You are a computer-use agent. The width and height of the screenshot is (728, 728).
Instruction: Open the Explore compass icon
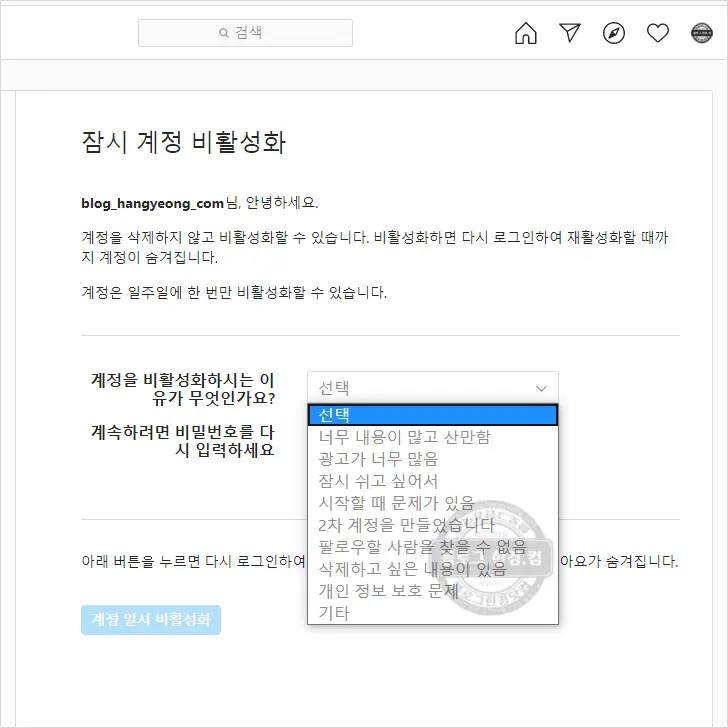click(x=614, y=33)
